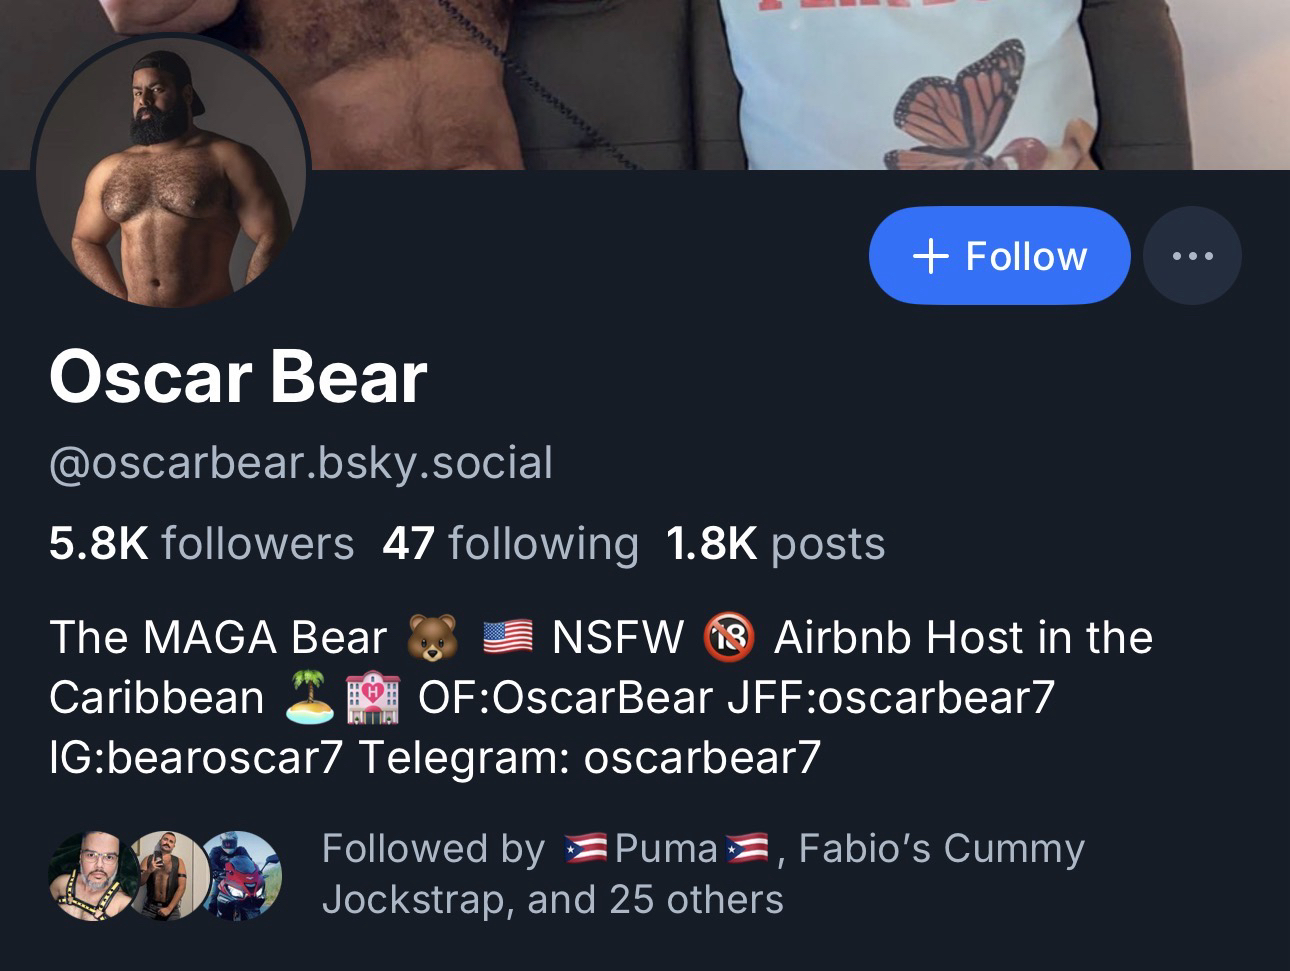Click the blue Follow button
This screenshot has height=971, width=1290.
(999, 256)
